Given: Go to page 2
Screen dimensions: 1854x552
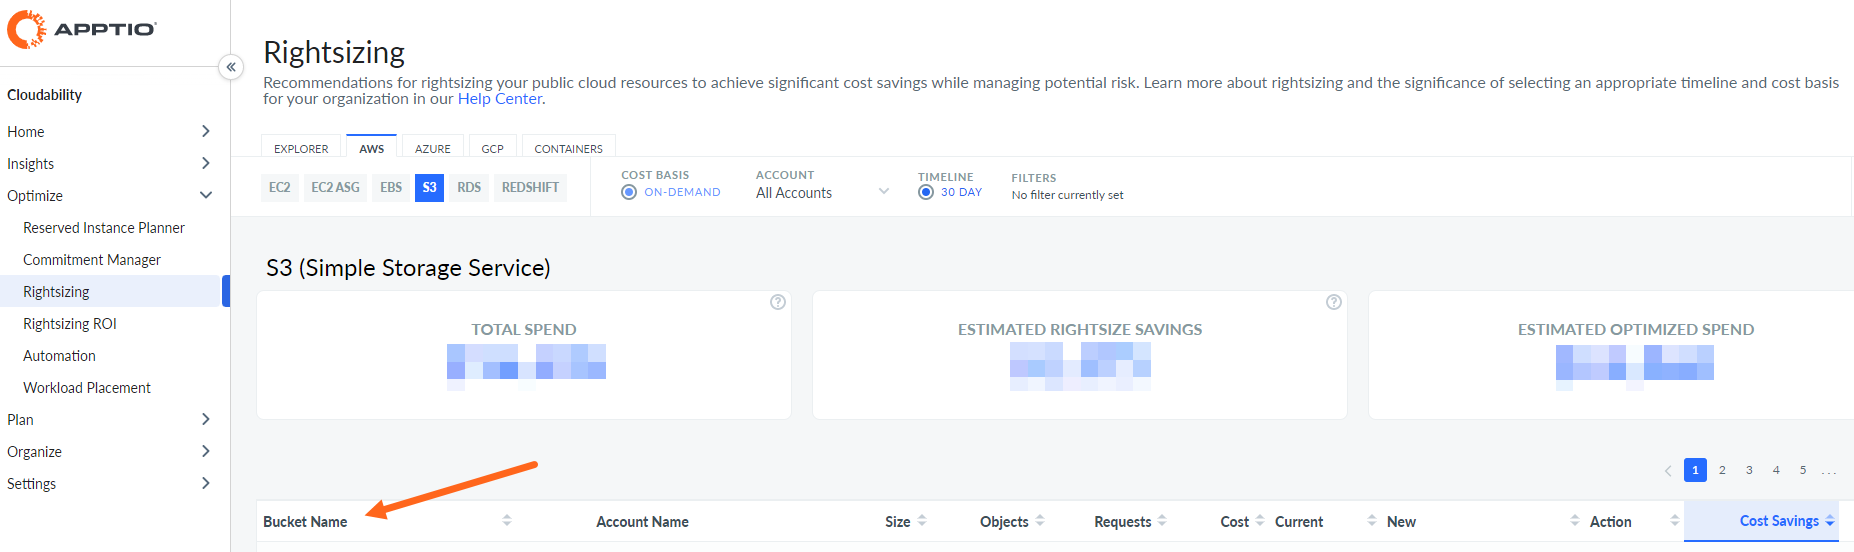Looking at the screenshot, I should [1722, 470].
